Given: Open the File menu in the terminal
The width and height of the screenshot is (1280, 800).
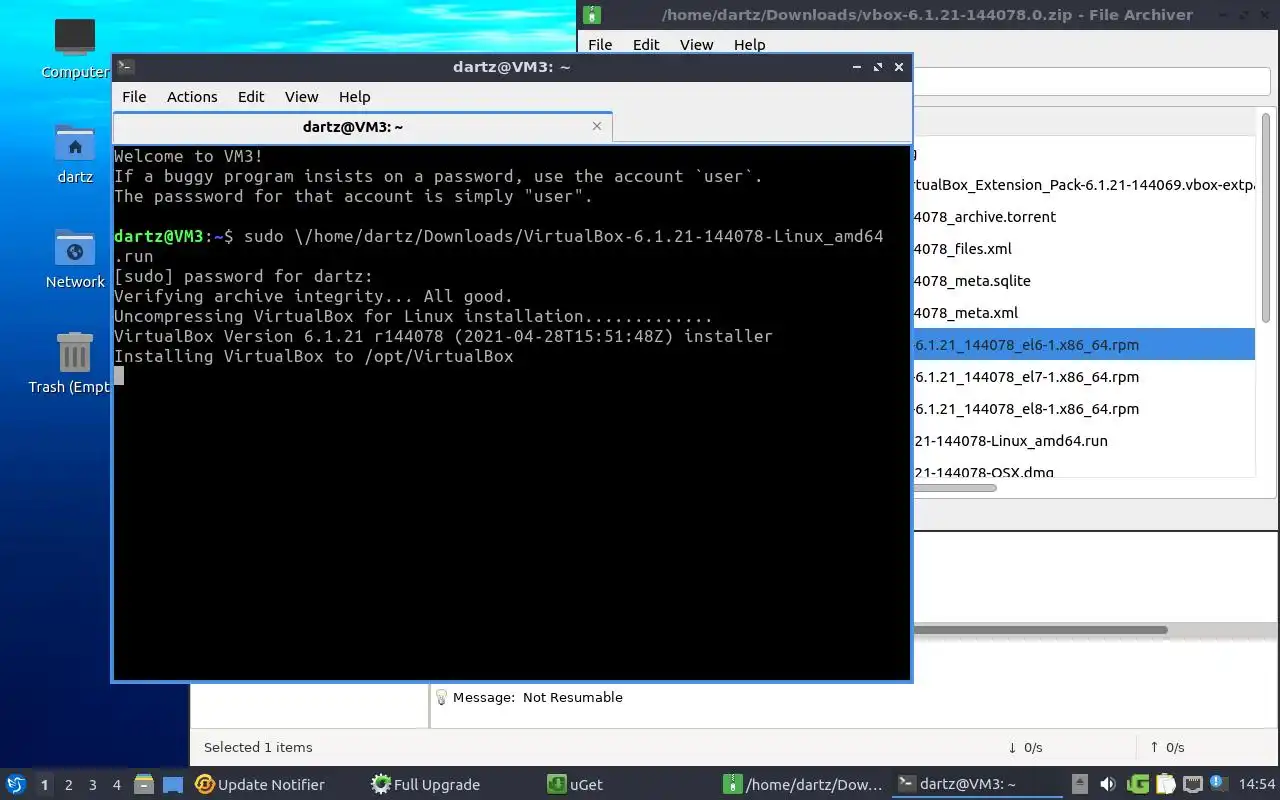Looking at the screenshot, I should point(134,97).
